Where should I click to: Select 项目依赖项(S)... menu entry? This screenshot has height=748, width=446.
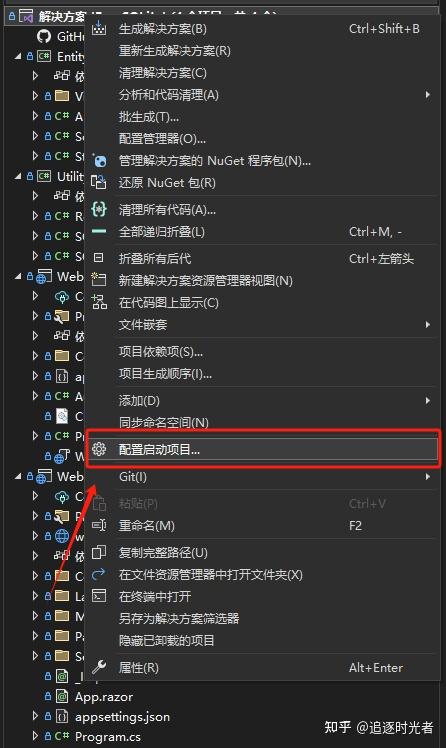coord(161,352)
